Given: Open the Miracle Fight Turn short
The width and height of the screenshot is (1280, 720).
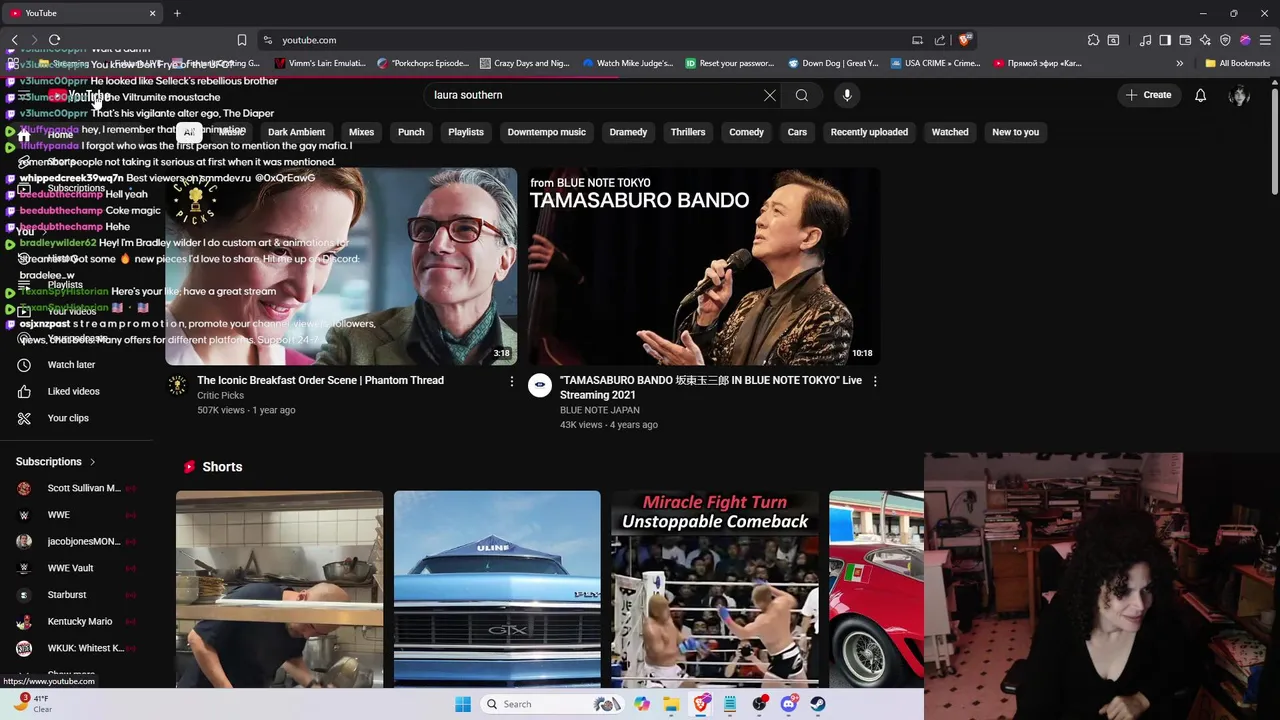Looking at the screenshot, I should [x=714, y=589].
